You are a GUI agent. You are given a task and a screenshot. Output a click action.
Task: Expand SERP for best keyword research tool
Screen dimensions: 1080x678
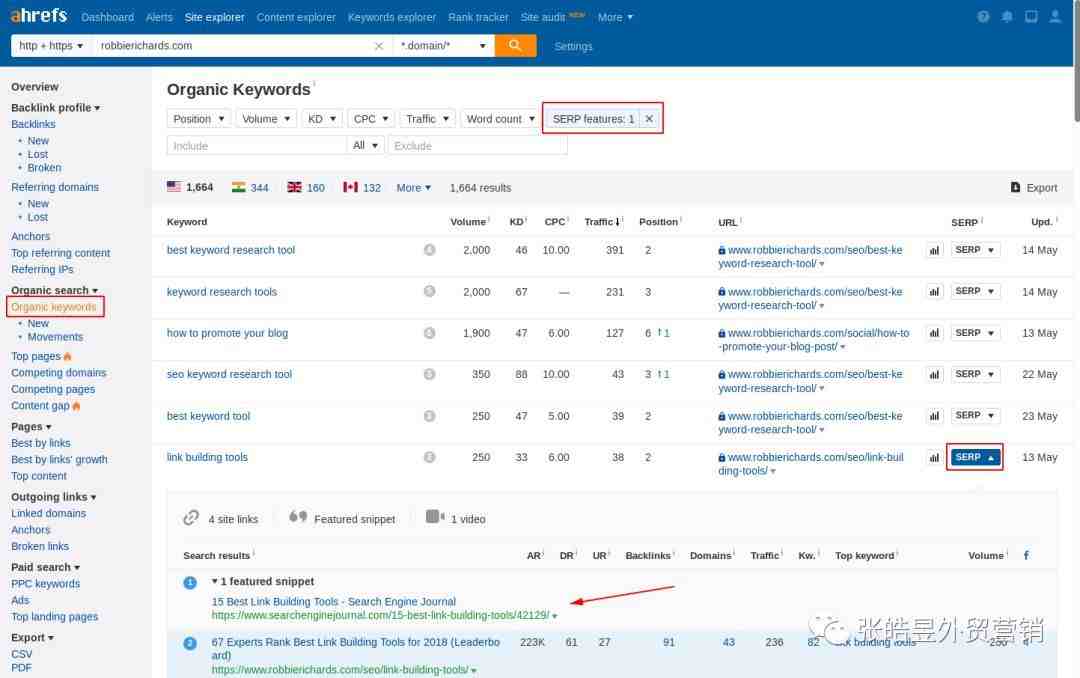[x=974, y=249]
